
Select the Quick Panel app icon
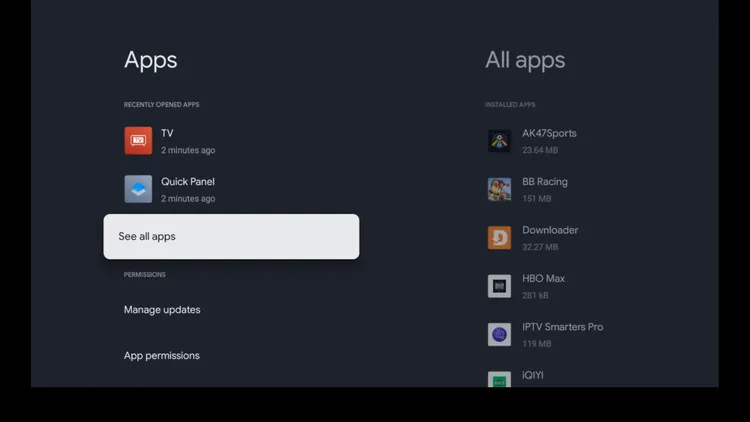tap(138, 189)
